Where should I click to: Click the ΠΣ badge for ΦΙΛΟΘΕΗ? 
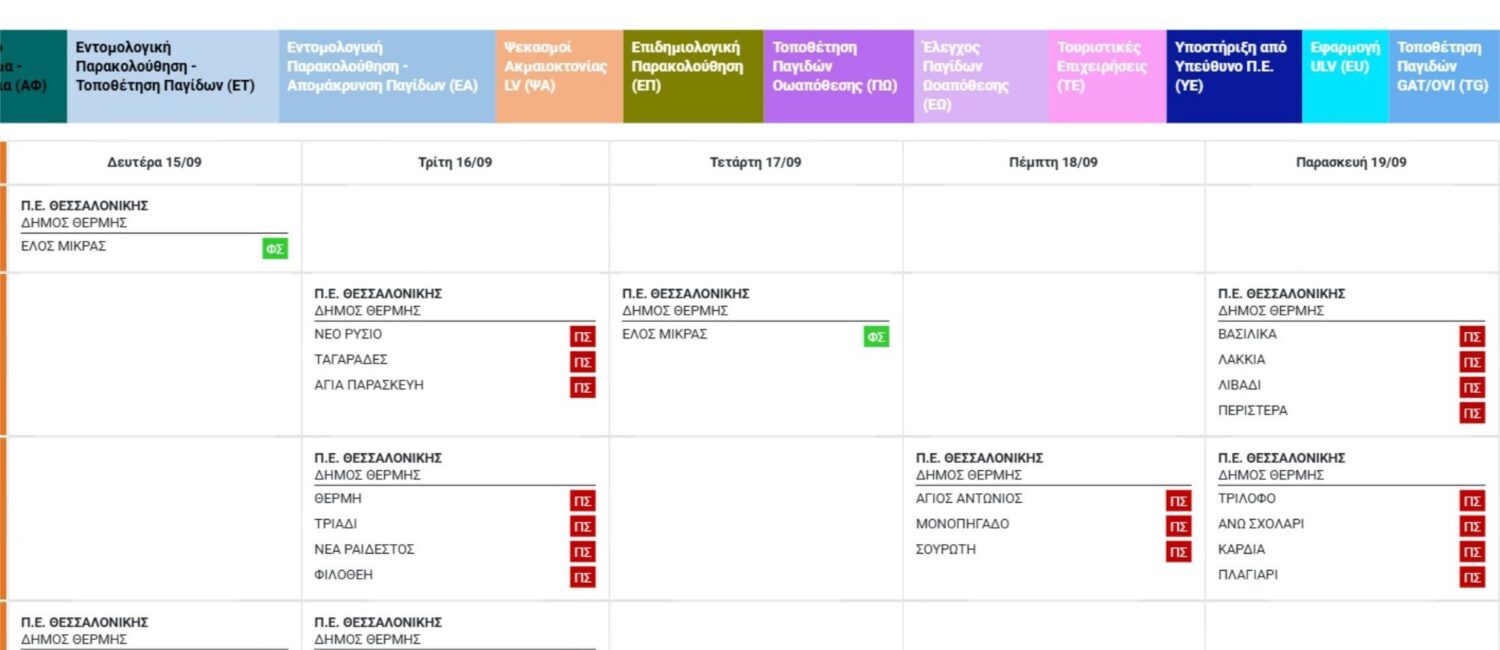(583, 577)
